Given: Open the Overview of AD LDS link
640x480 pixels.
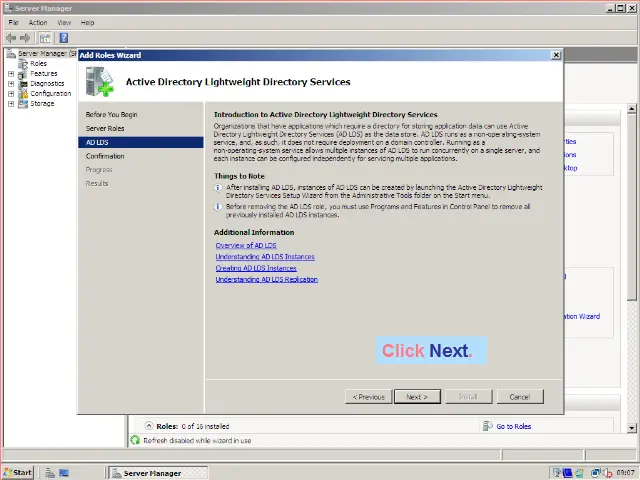Looking at the screenshot, I should pyautogui.click(x=246, y=245).
